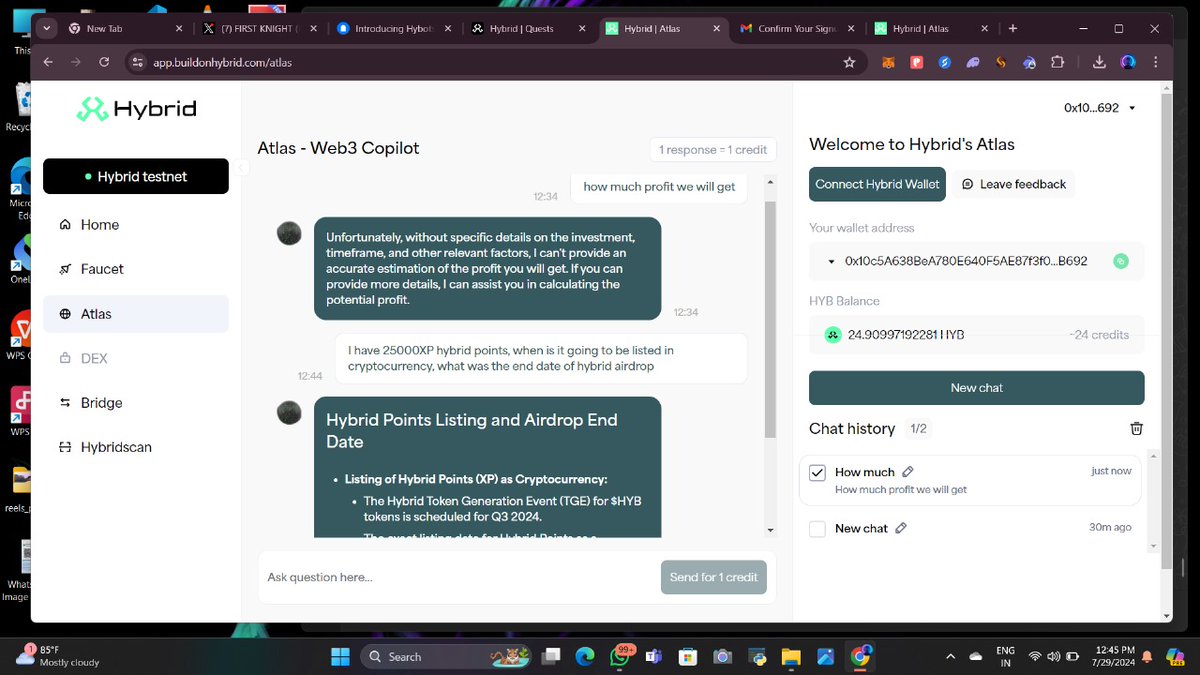Click the 24.90997192281 HYB balance
This screenshot has width=1200, height=675.
[906, 335]
